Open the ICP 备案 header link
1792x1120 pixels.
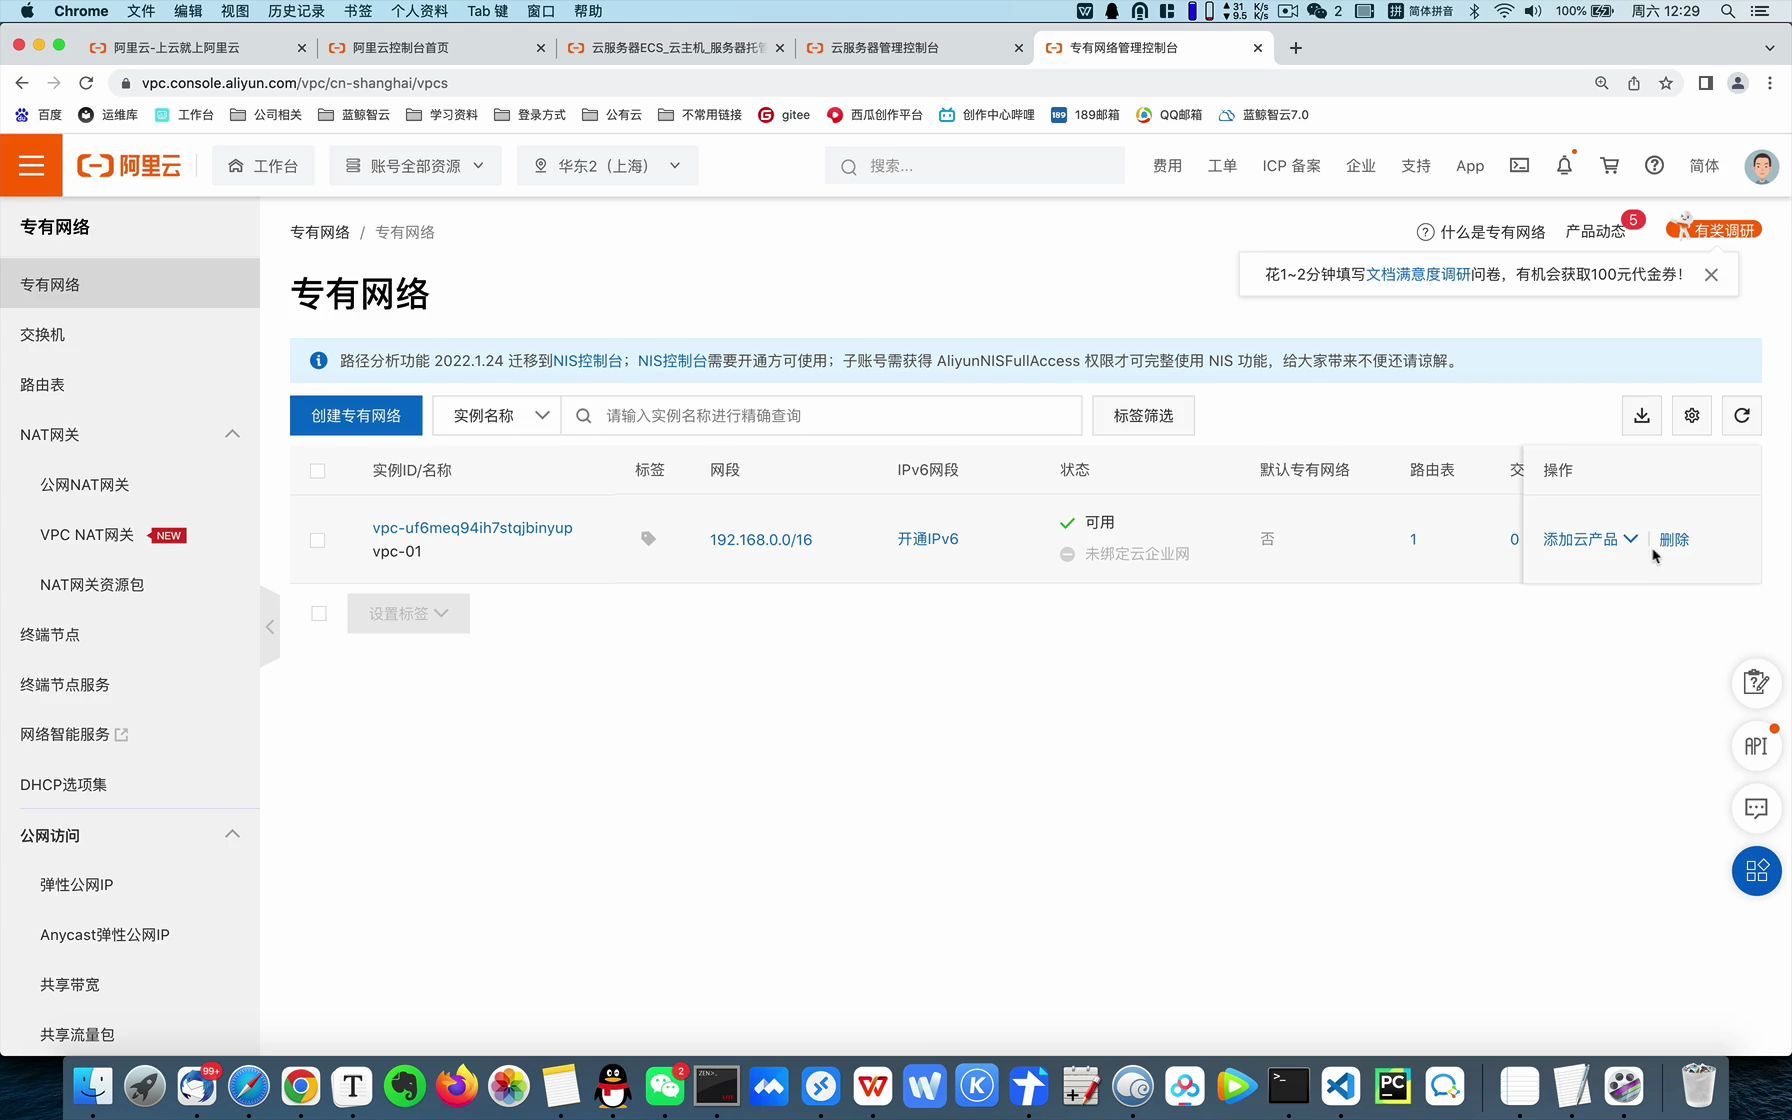(1291, 166)
